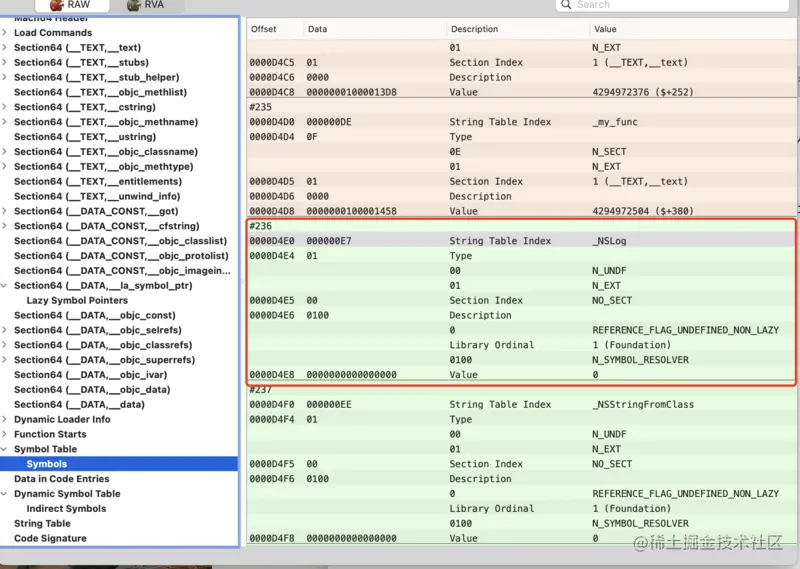Expand Section64 (__TEXT,__objc_methname) node

point(5,121)
